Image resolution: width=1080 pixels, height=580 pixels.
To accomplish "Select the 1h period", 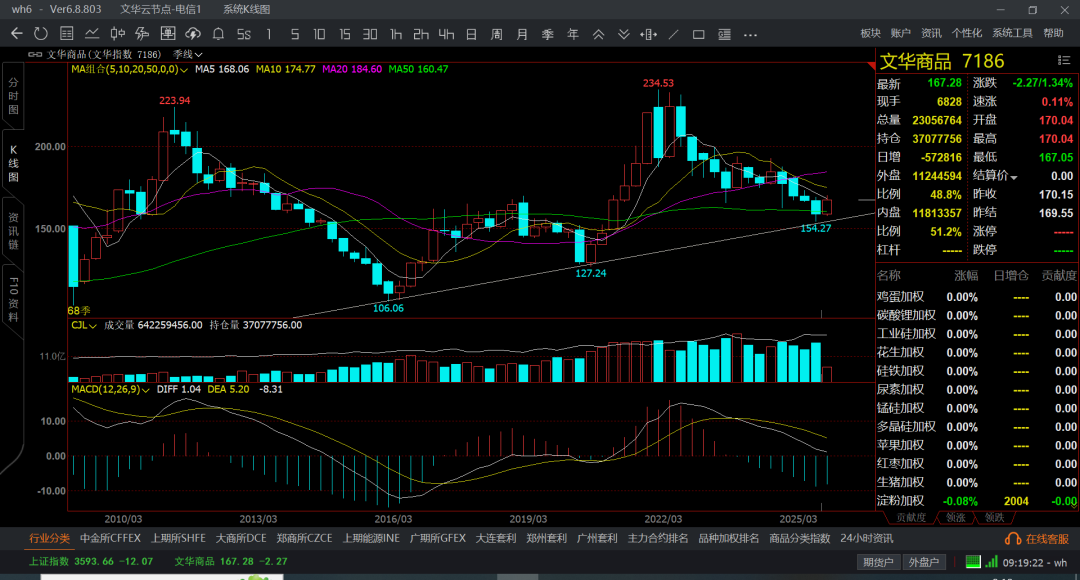I will [x=395, y=34].
